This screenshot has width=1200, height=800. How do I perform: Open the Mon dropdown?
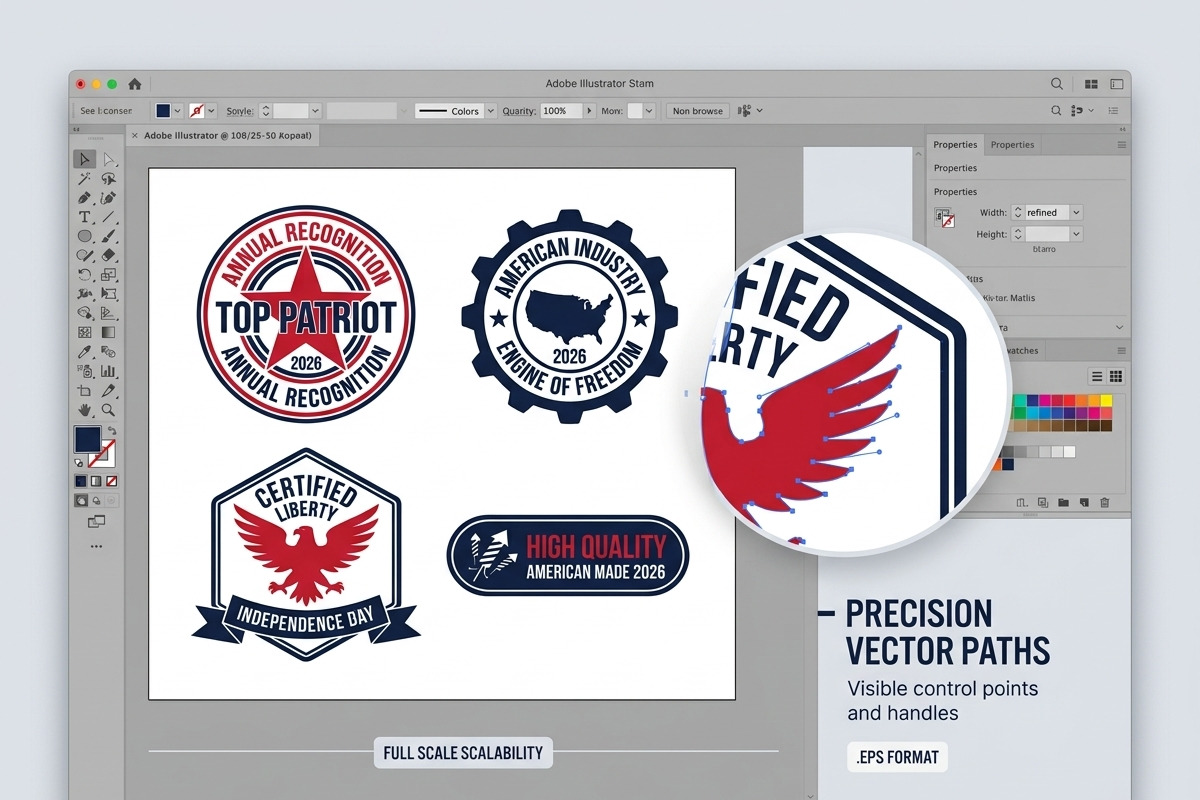pyautogui.click(x=649, y=111)
